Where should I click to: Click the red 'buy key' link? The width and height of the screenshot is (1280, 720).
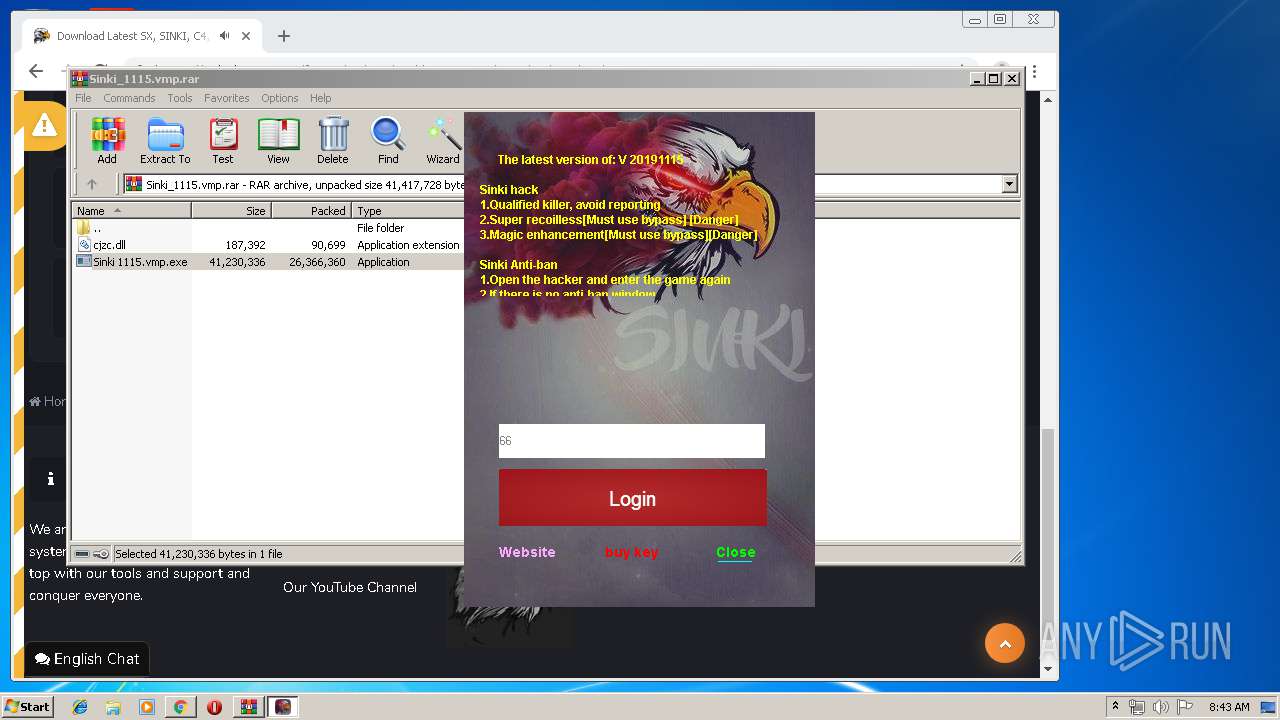click(x=632, y=552)
